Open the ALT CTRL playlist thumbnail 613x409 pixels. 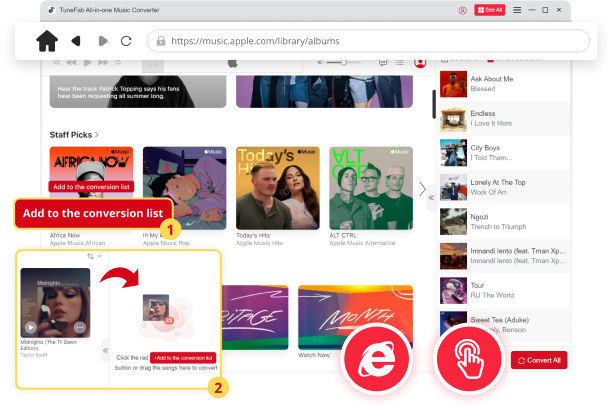point(368,187)
